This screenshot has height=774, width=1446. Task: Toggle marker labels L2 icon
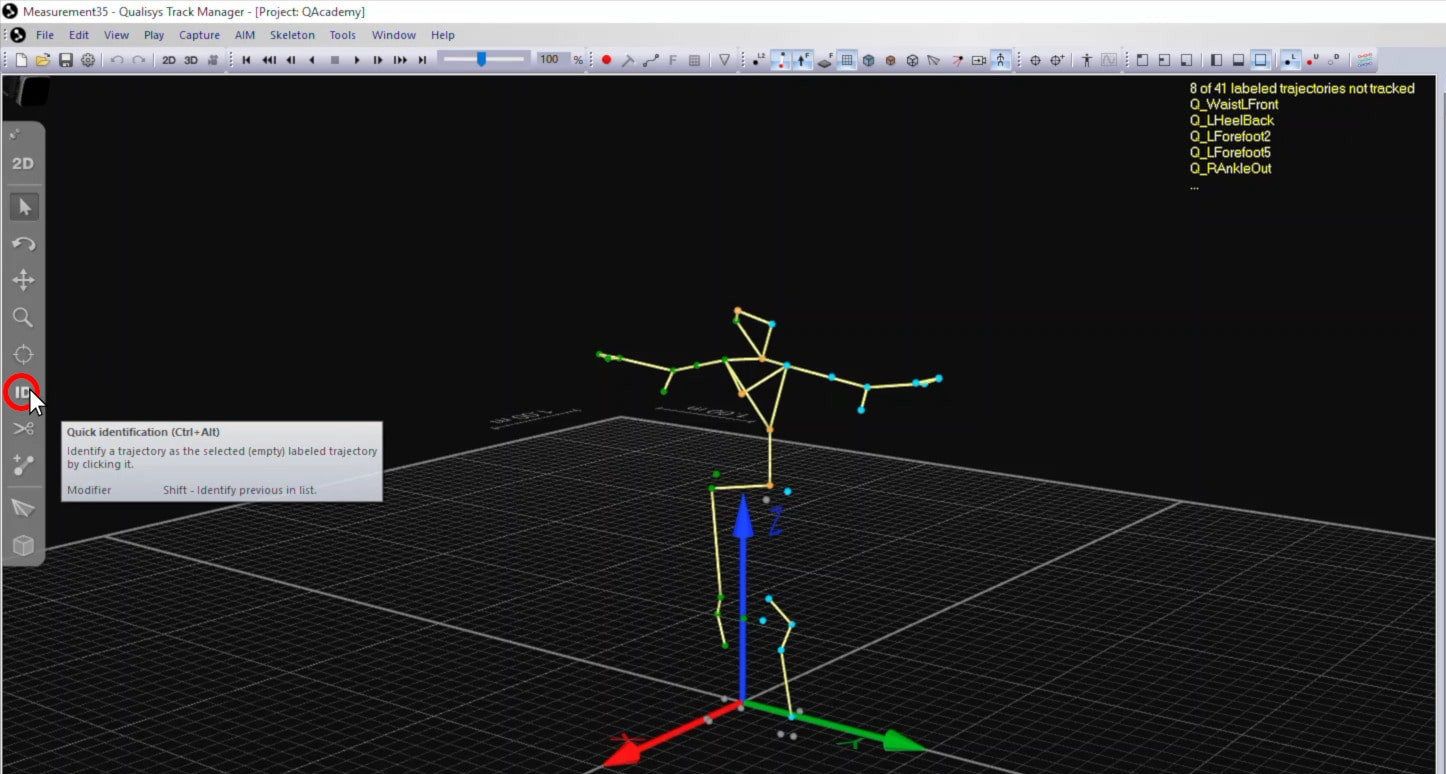[758, 60]
